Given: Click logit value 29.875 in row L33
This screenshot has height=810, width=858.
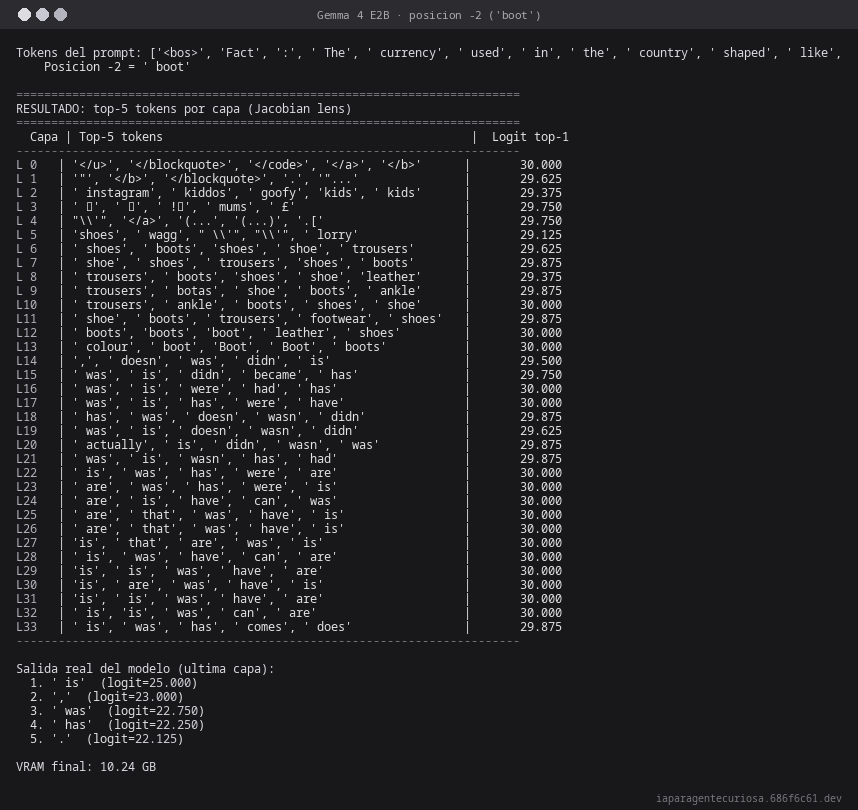Looking at the screenshot, I should (541, 627).
